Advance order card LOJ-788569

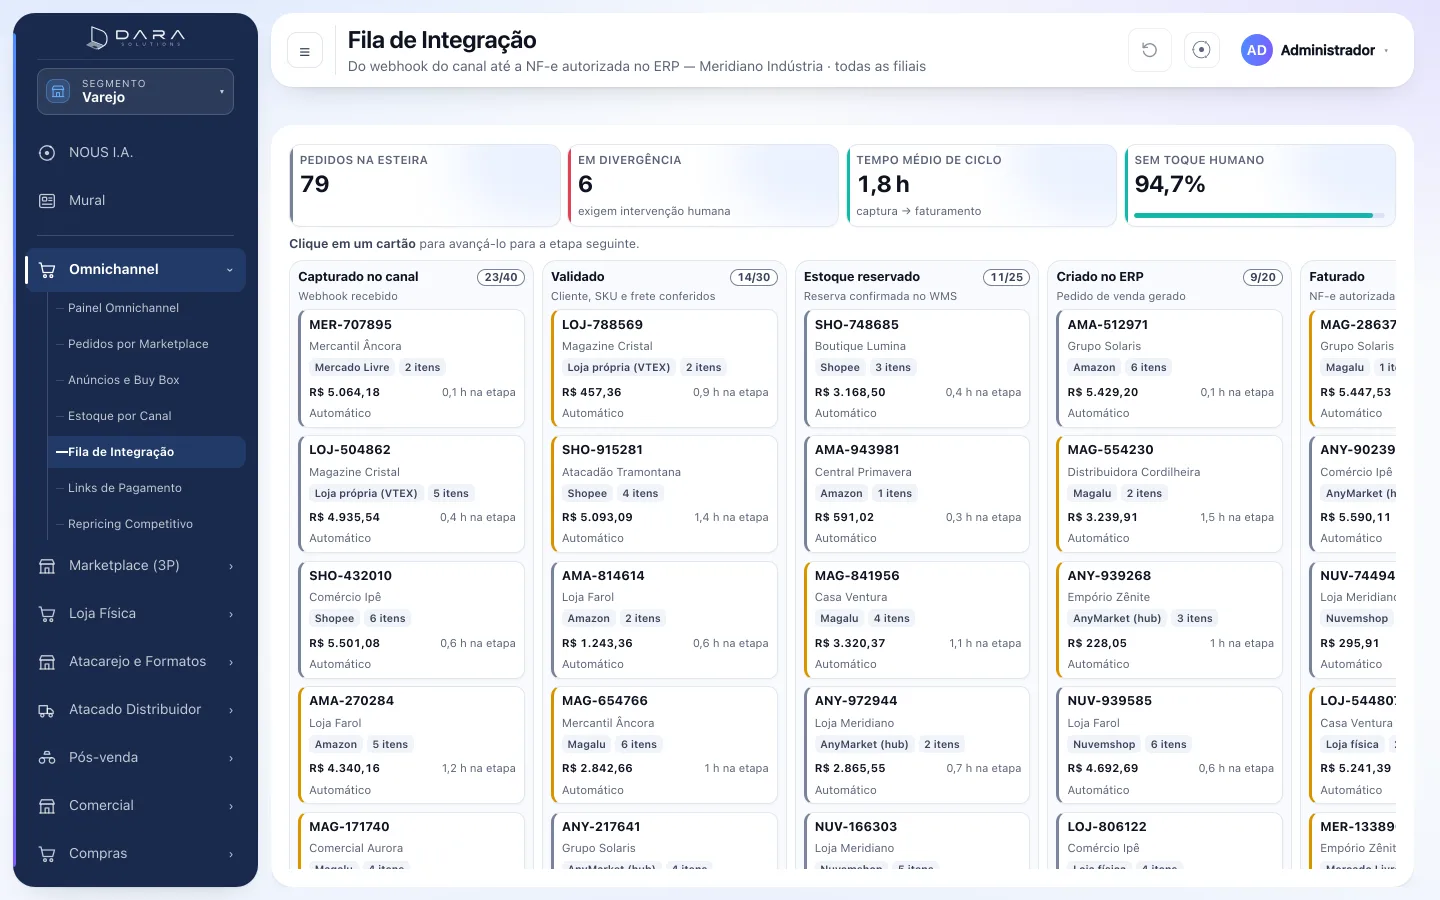(664, 368)
